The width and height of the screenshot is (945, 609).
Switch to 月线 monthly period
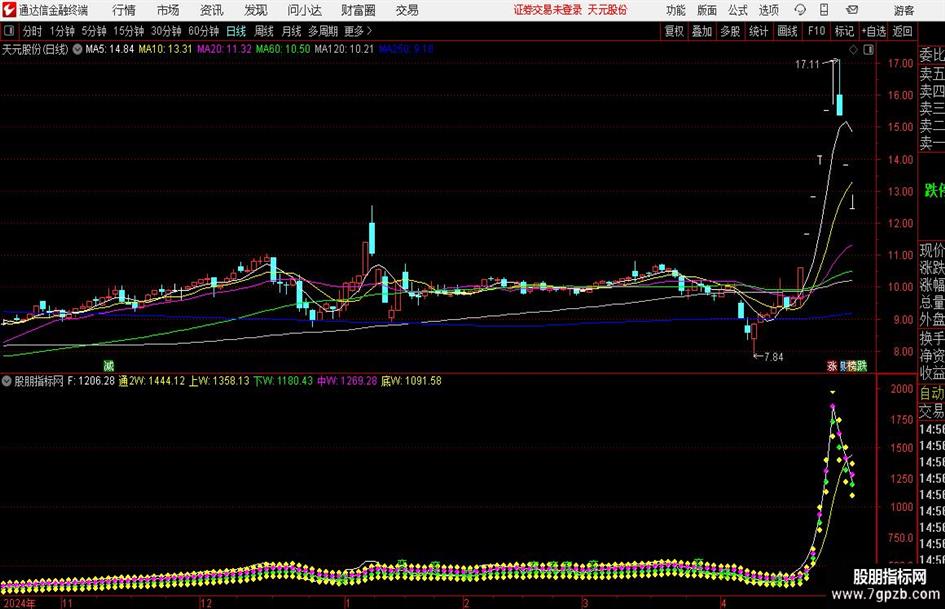tap(292, 31)
